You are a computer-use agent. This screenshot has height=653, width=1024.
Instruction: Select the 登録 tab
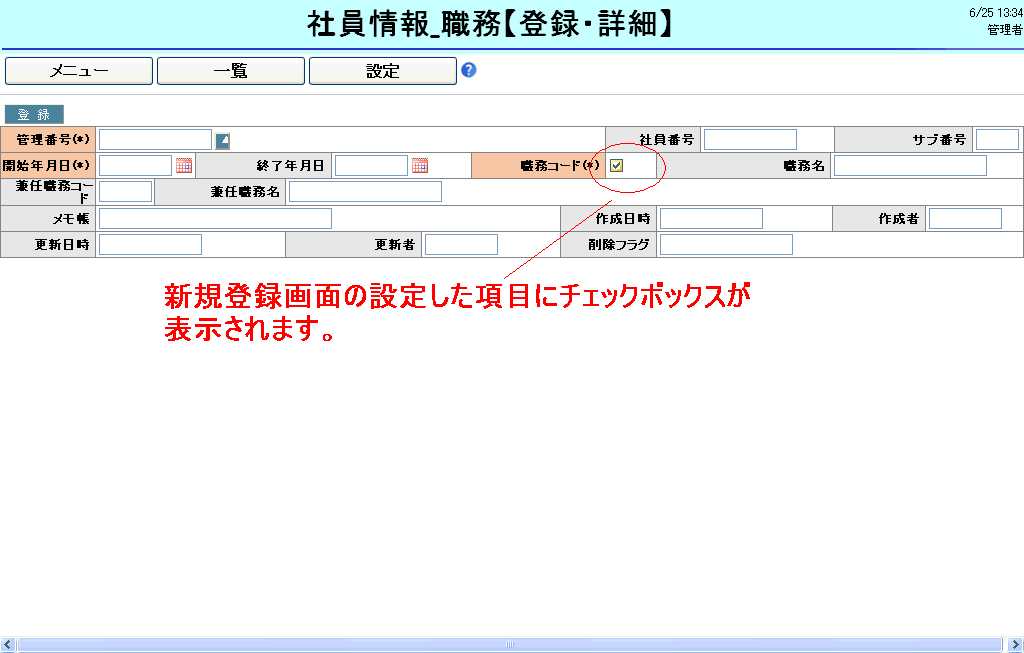[34, 115]
